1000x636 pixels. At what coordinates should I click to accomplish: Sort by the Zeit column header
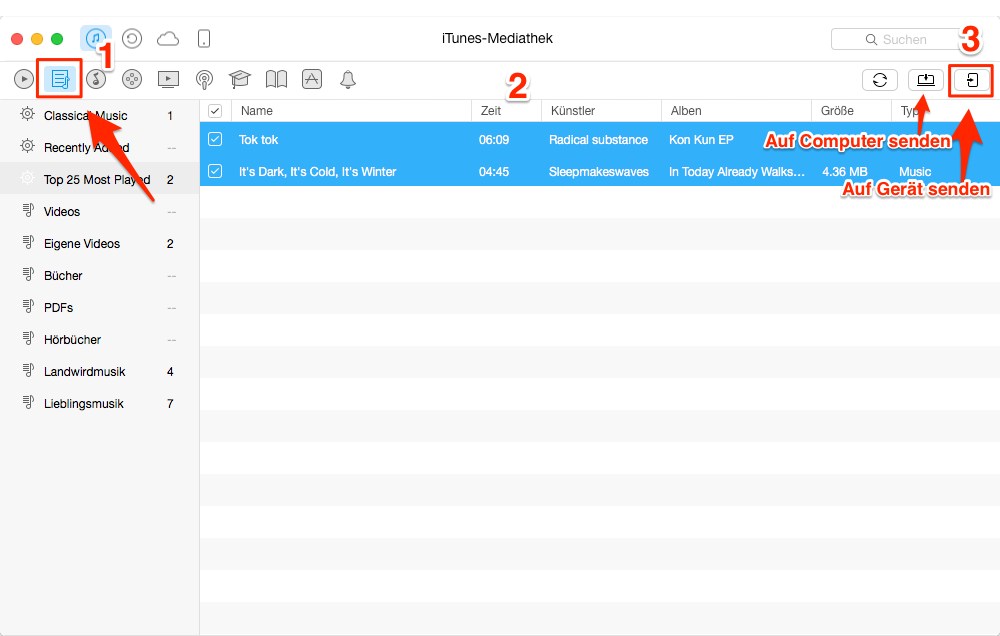506,111
